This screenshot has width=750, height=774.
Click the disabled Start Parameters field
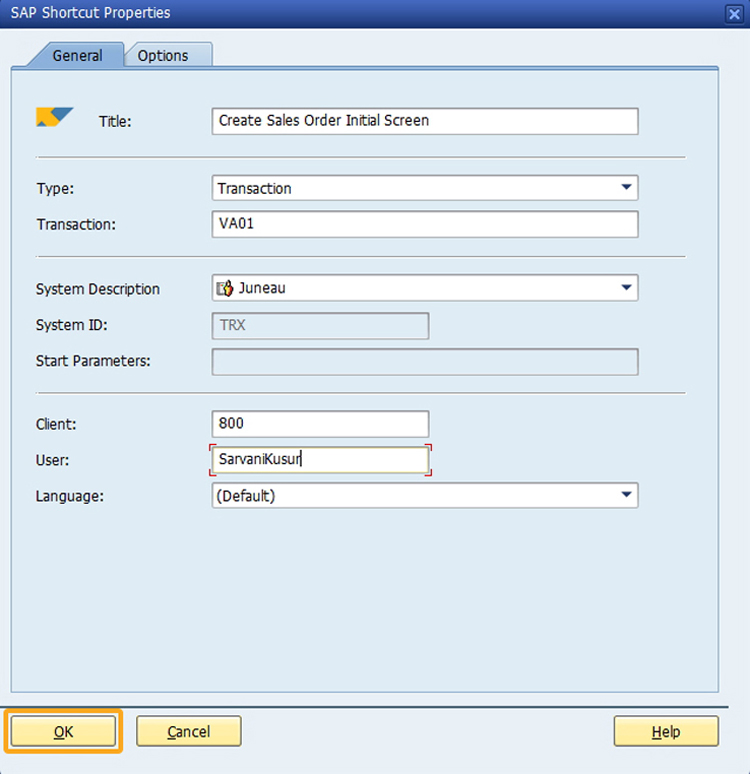click(x=425, y=361)
